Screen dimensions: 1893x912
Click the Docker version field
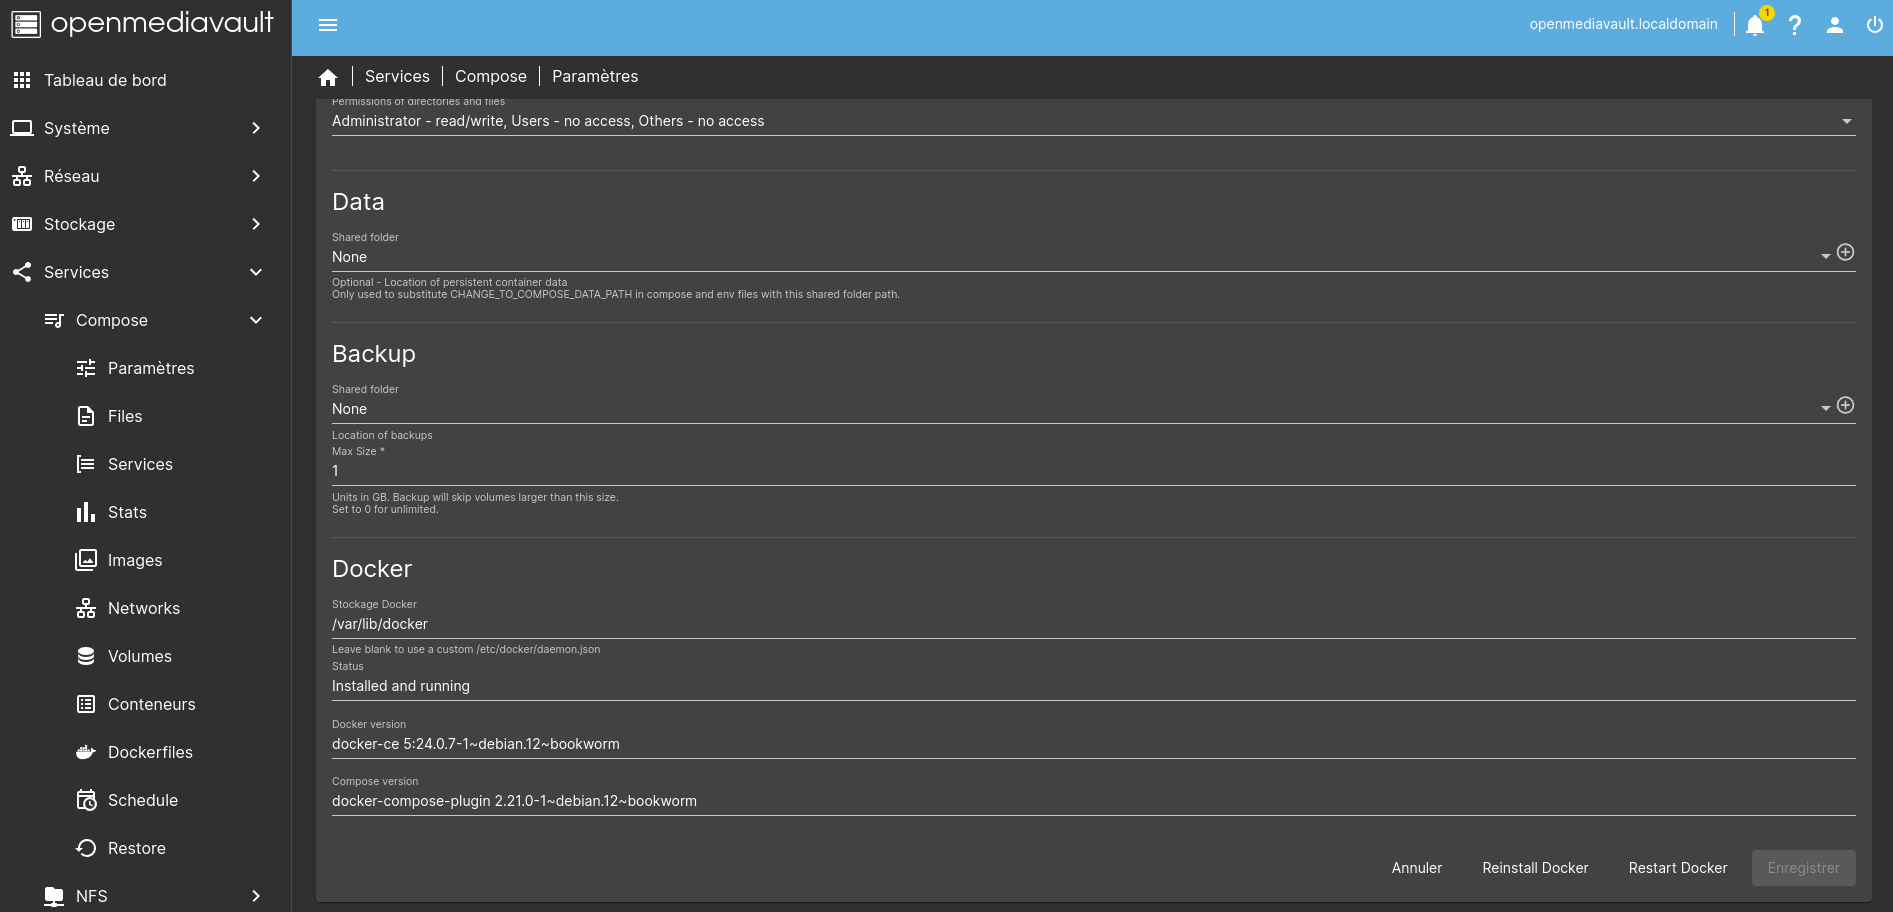[x=1093, y=744]
